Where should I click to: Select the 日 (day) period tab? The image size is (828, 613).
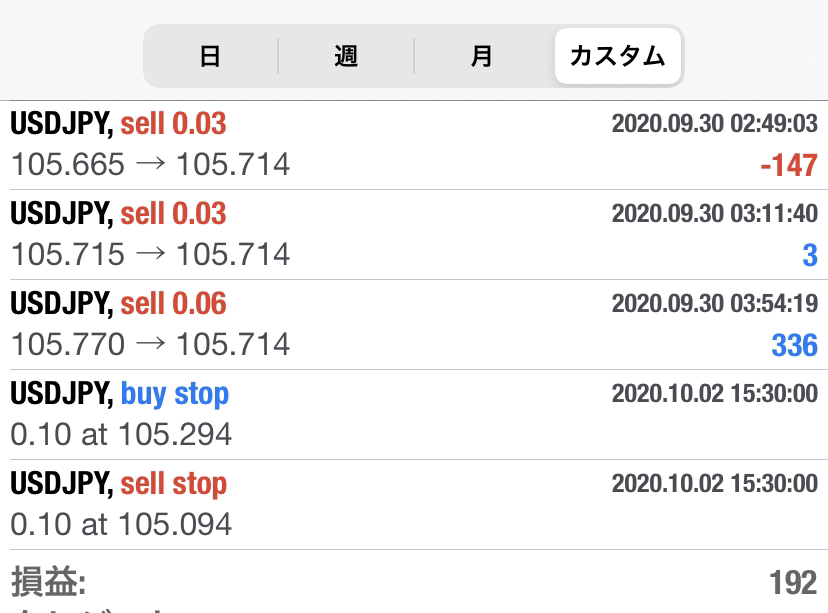pos(210,56)
